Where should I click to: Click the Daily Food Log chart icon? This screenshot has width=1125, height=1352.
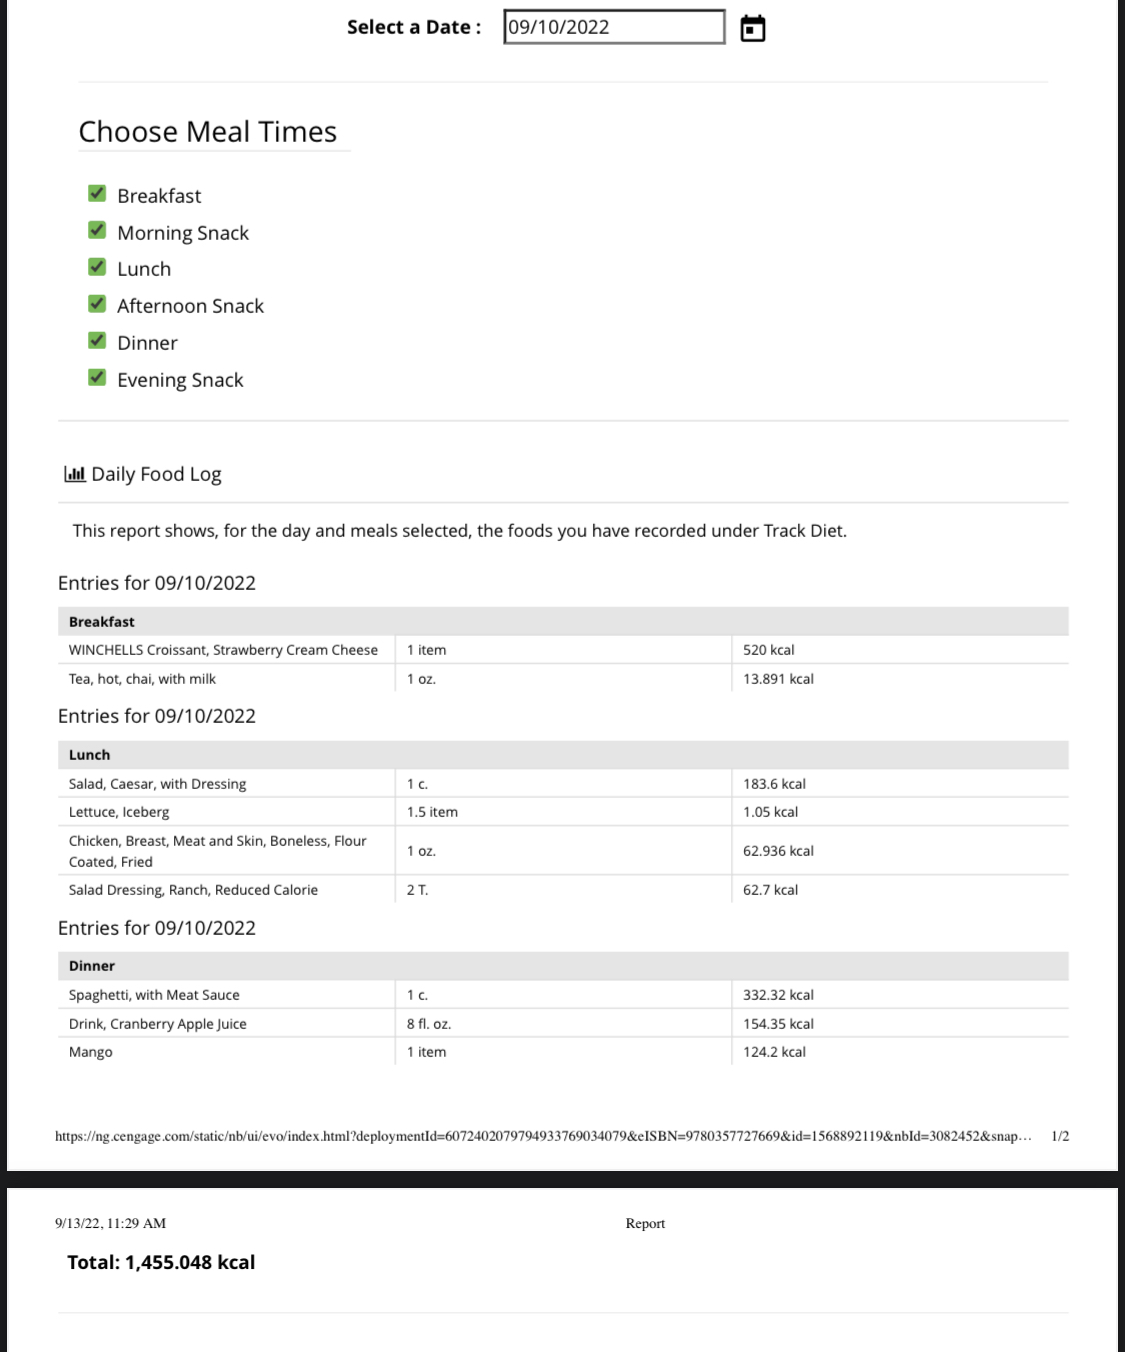[x=74, y=474]
